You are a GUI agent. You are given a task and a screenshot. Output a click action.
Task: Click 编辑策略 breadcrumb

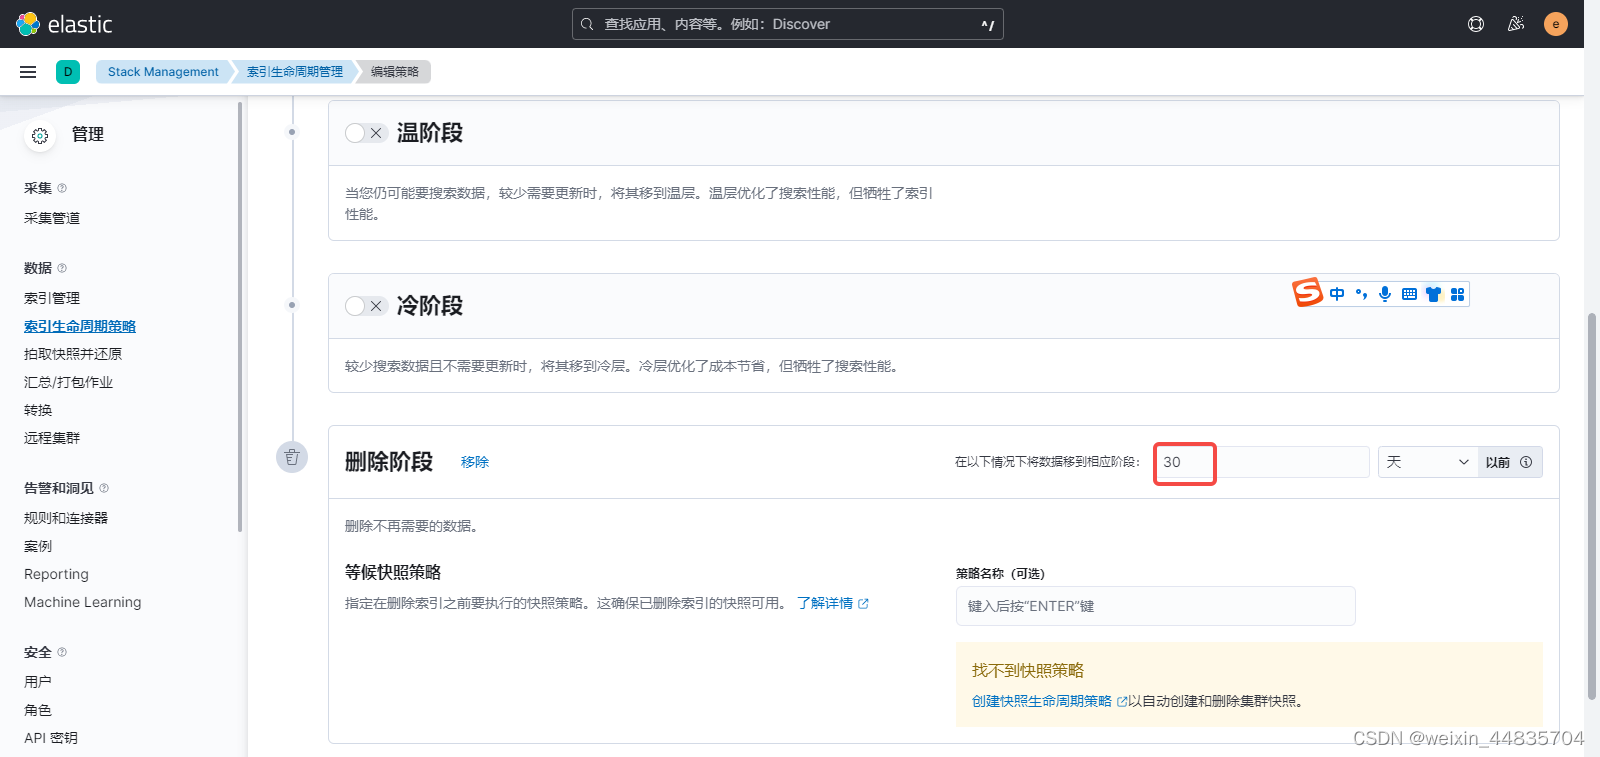(x=395, y=72)
